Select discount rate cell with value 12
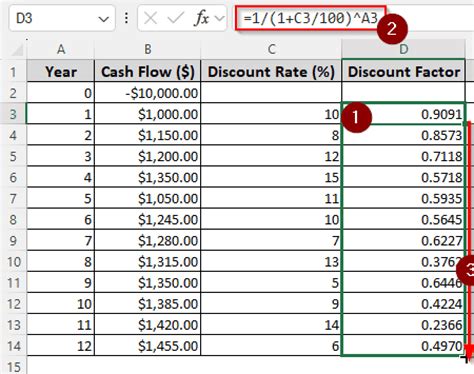The width and height of the screenshot is (474, 374). 271,156
